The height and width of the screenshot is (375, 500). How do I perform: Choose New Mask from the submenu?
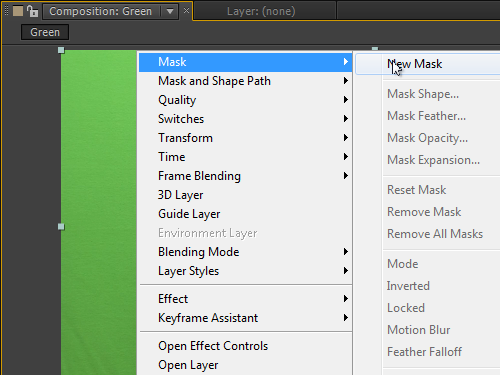point(428,64)
